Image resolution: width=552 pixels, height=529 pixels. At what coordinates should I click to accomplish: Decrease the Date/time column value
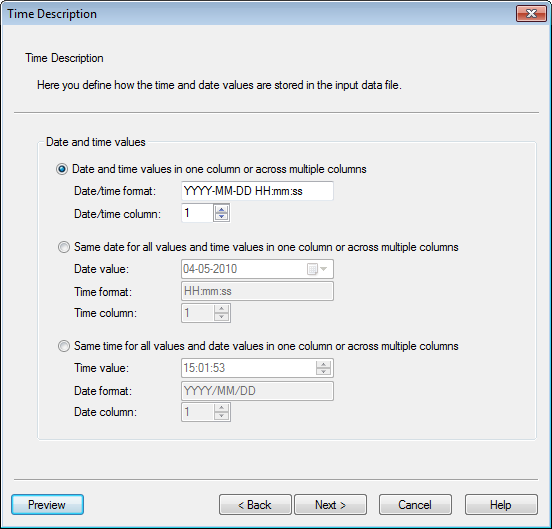click(221, 216)
